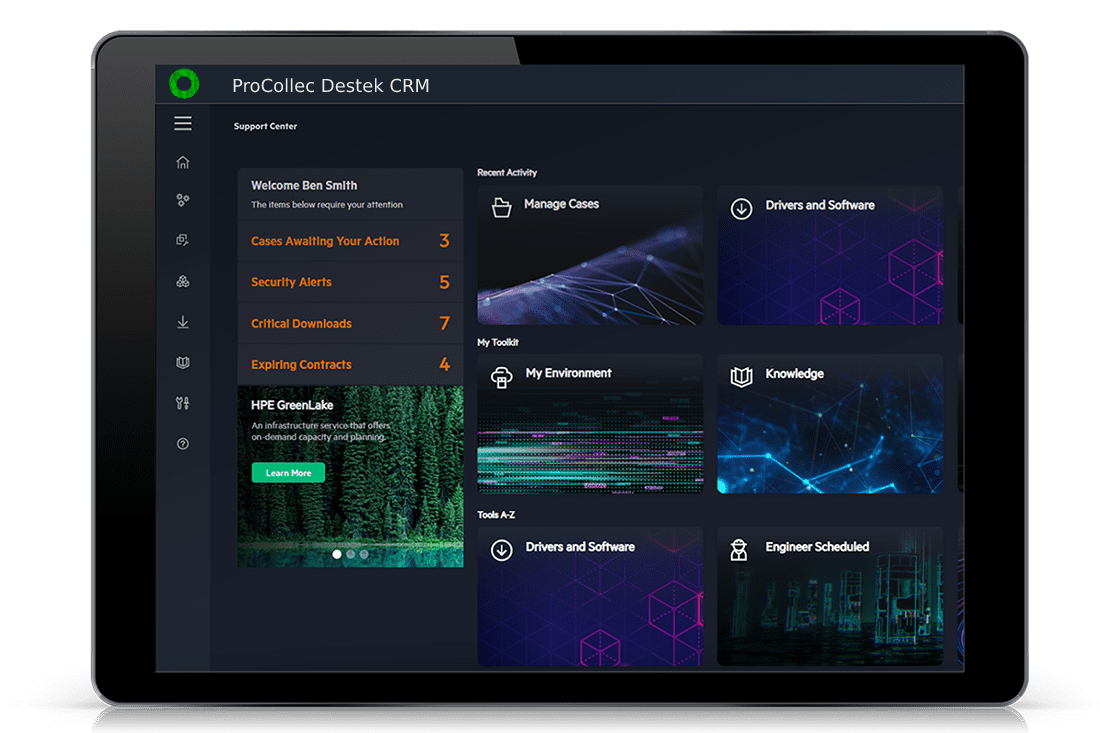Screen dimensions: 1100x733
Task: Open the Engineer Scheduled tile
Action: [x=829, y=596]
